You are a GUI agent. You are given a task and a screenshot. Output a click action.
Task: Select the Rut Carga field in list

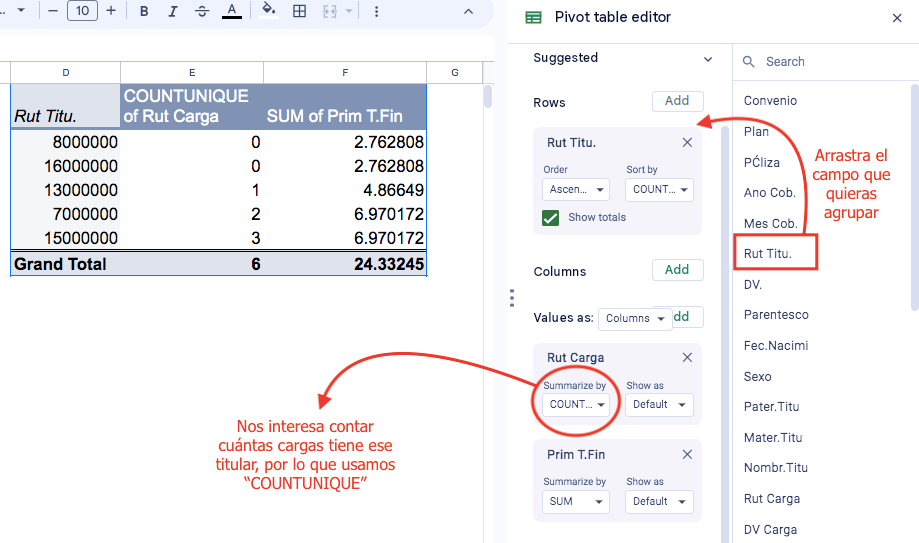772,499
